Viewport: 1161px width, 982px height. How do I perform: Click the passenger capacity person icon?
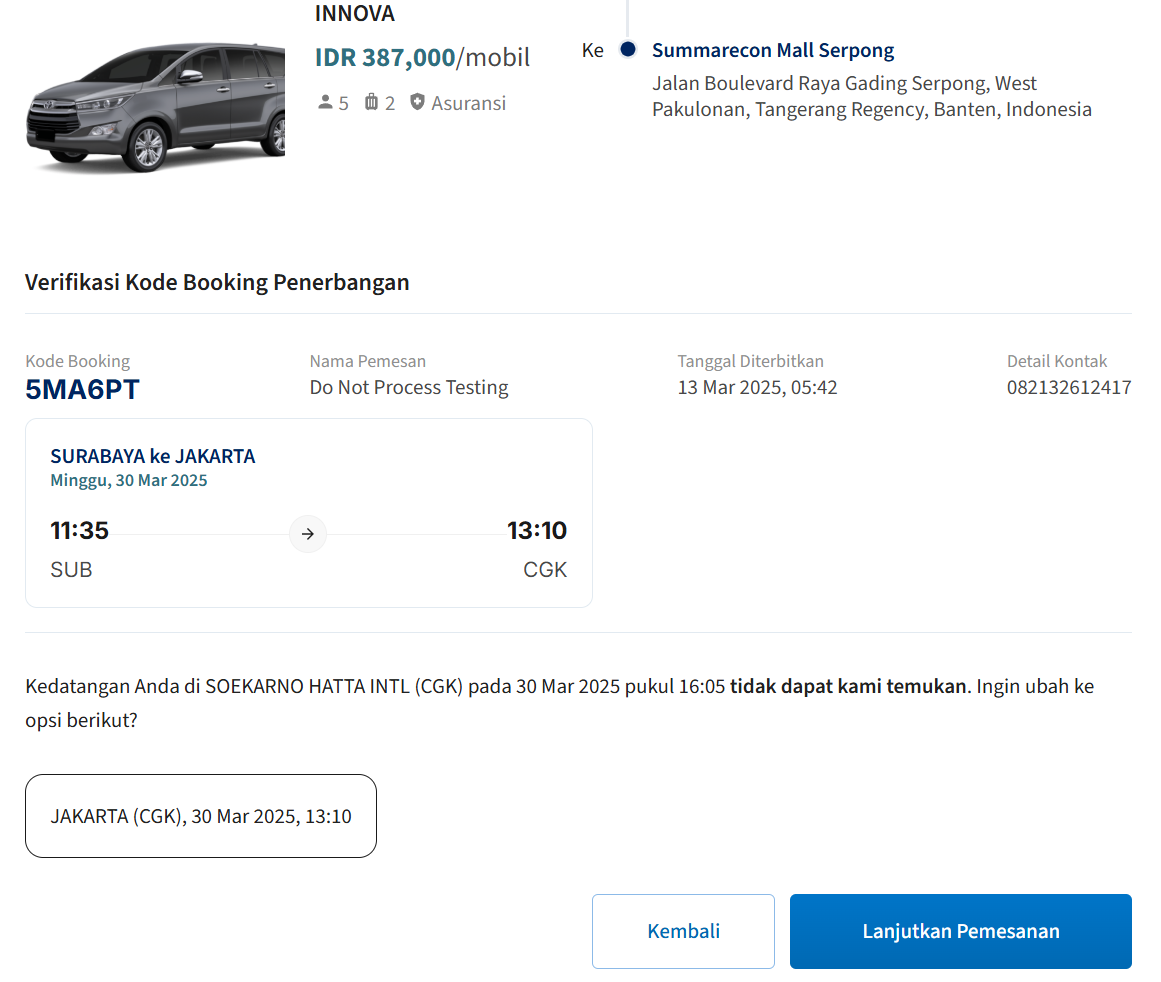point(325,102)
